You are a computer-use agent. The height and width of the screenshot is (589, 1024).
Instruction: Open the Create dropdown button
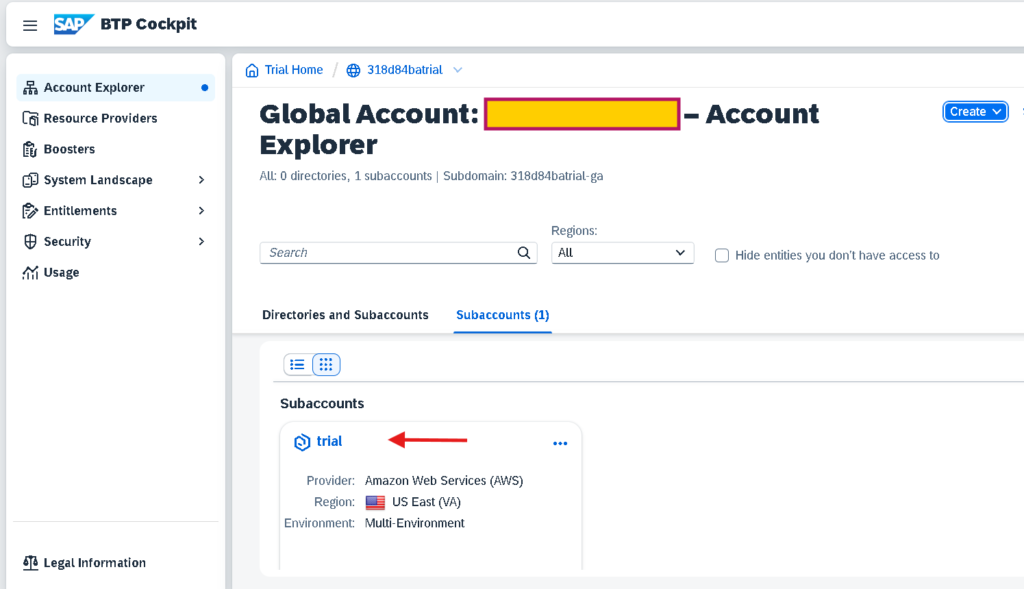click(974, 112)
